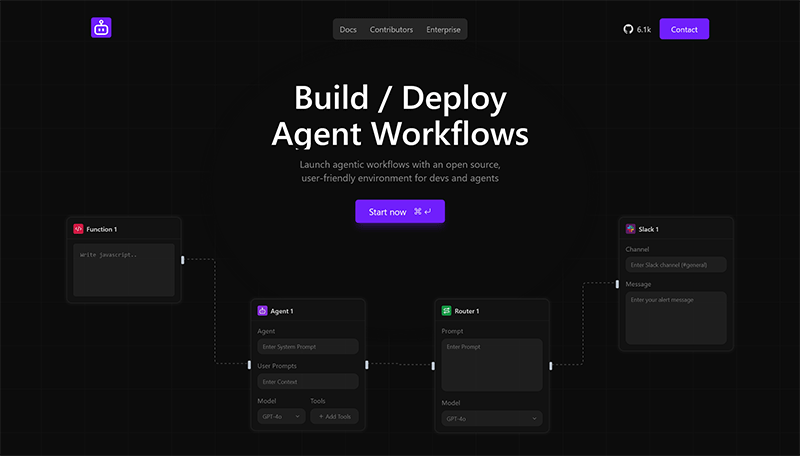The height and width of the screenshot is (456, 800).
Task: Focus the Slack alert message textarea
Action: pyautogui.click(x=676, y=318)
